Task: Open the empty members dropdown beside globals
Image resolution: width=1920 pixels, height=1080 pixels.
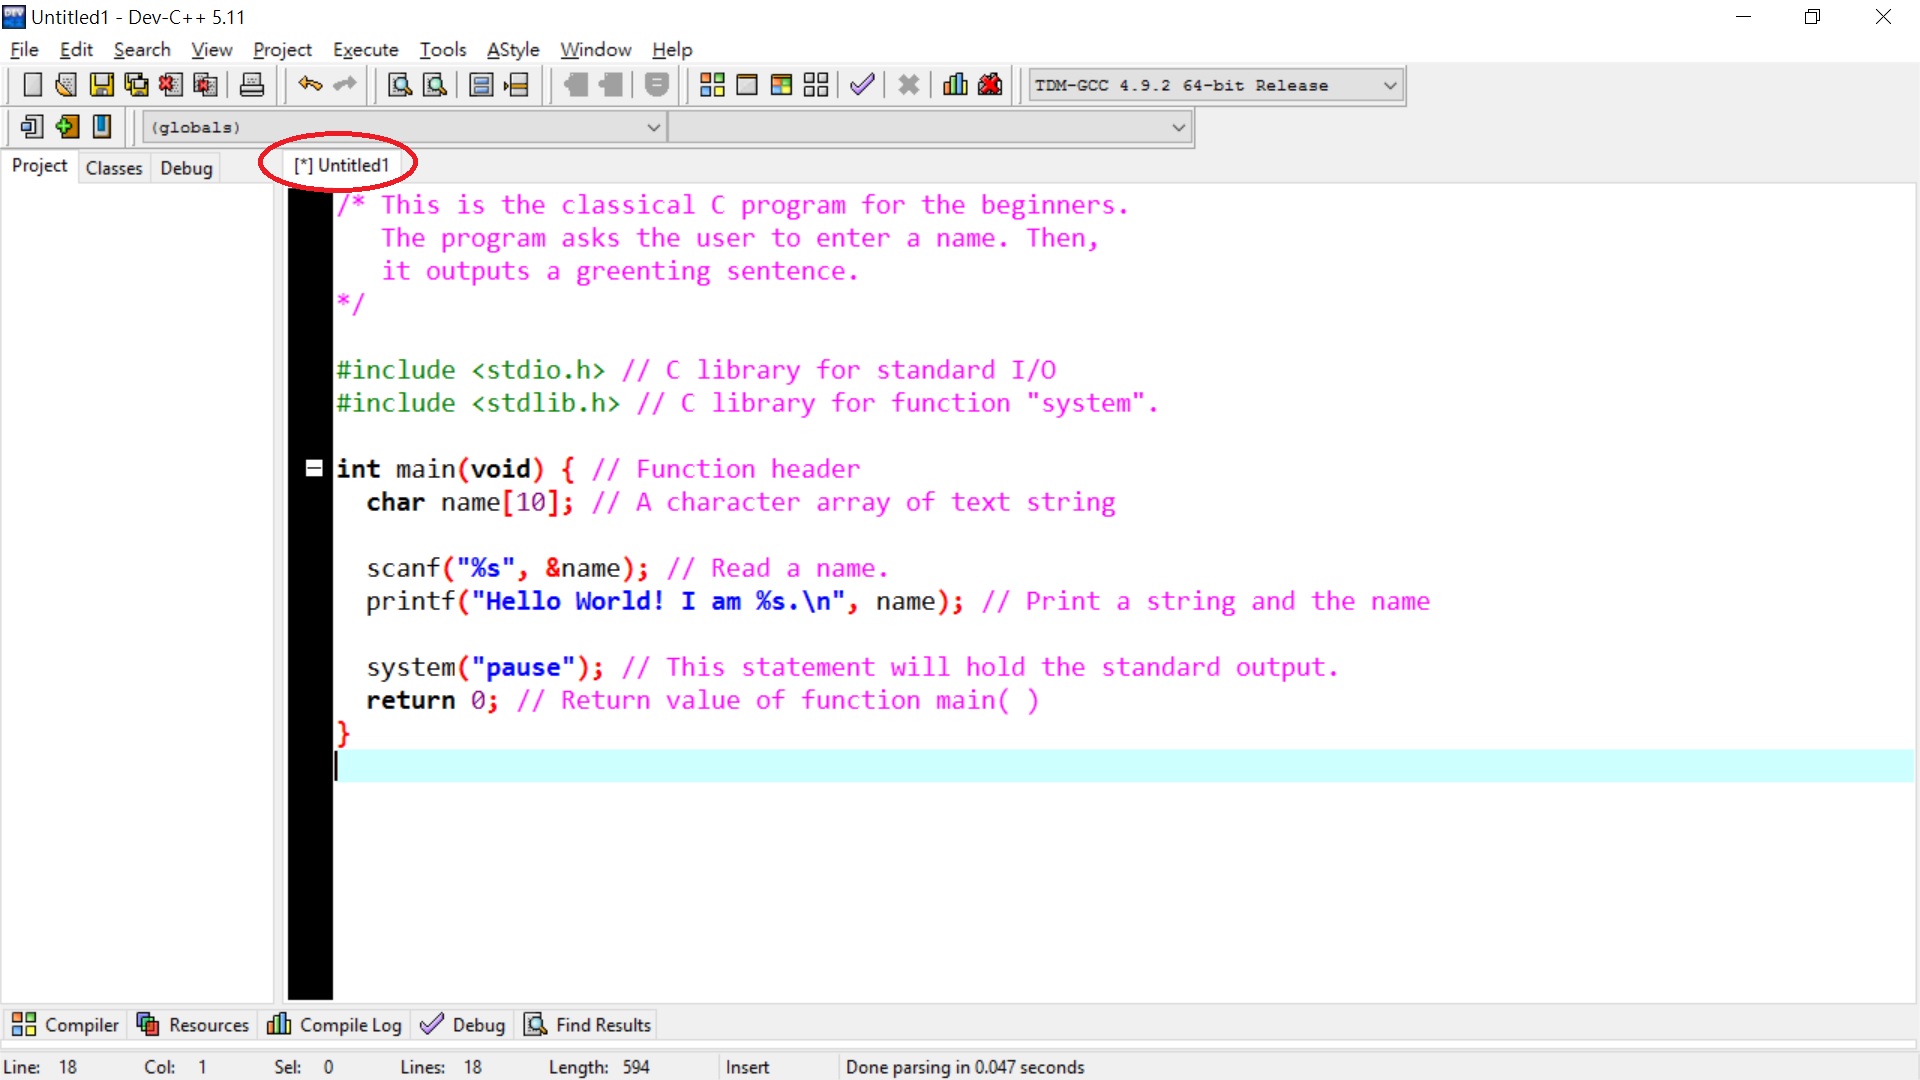Action: pos(1178,128)
